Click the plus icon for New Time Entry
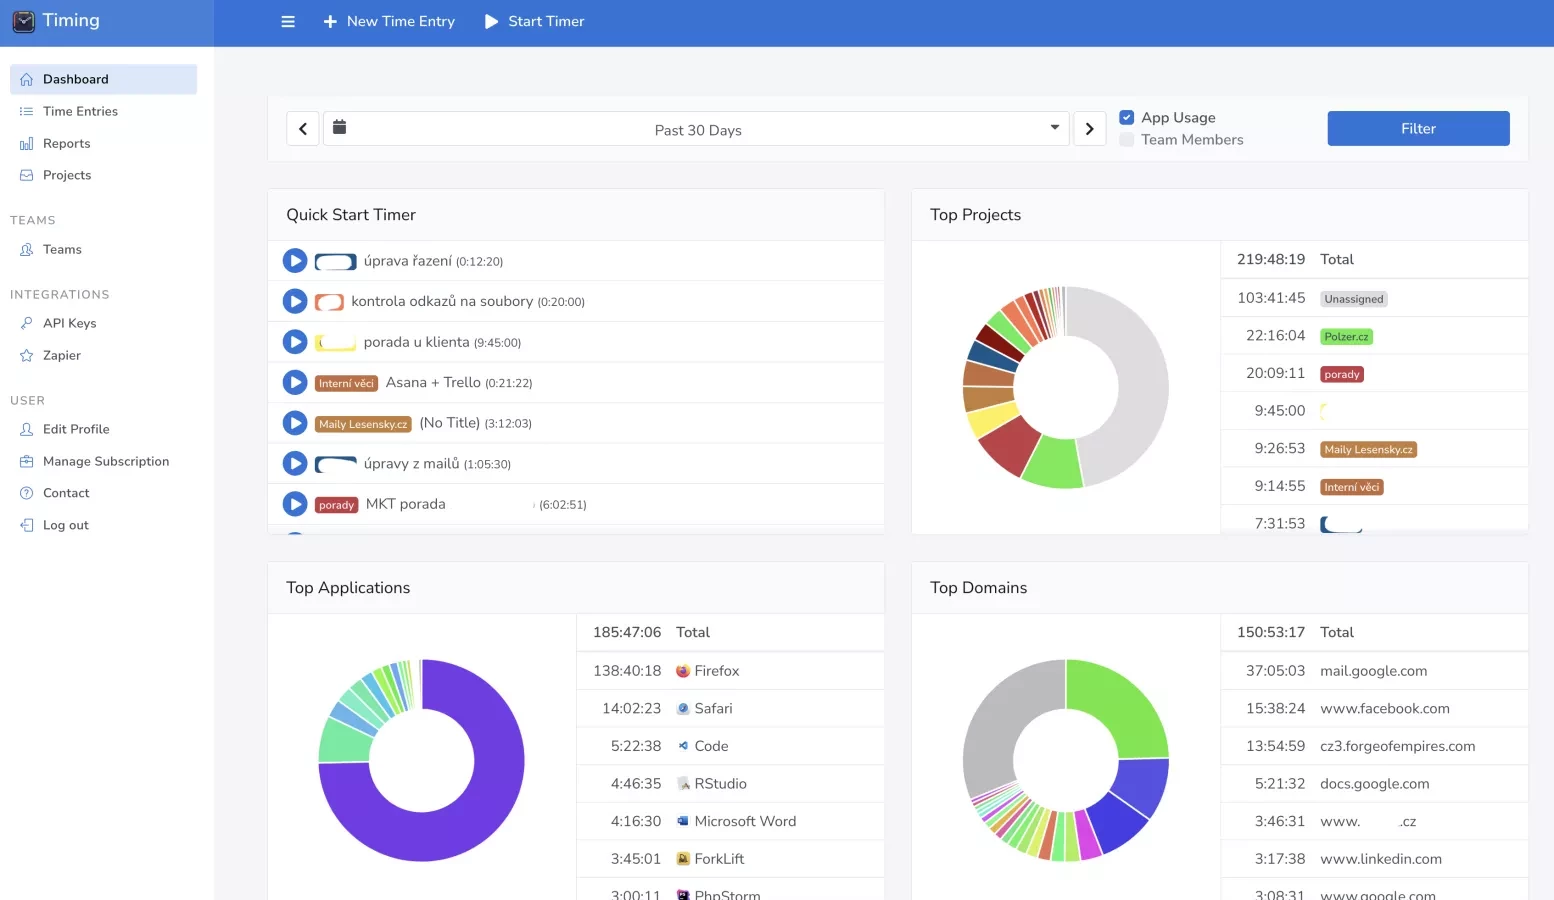 [x=330, y=21]
